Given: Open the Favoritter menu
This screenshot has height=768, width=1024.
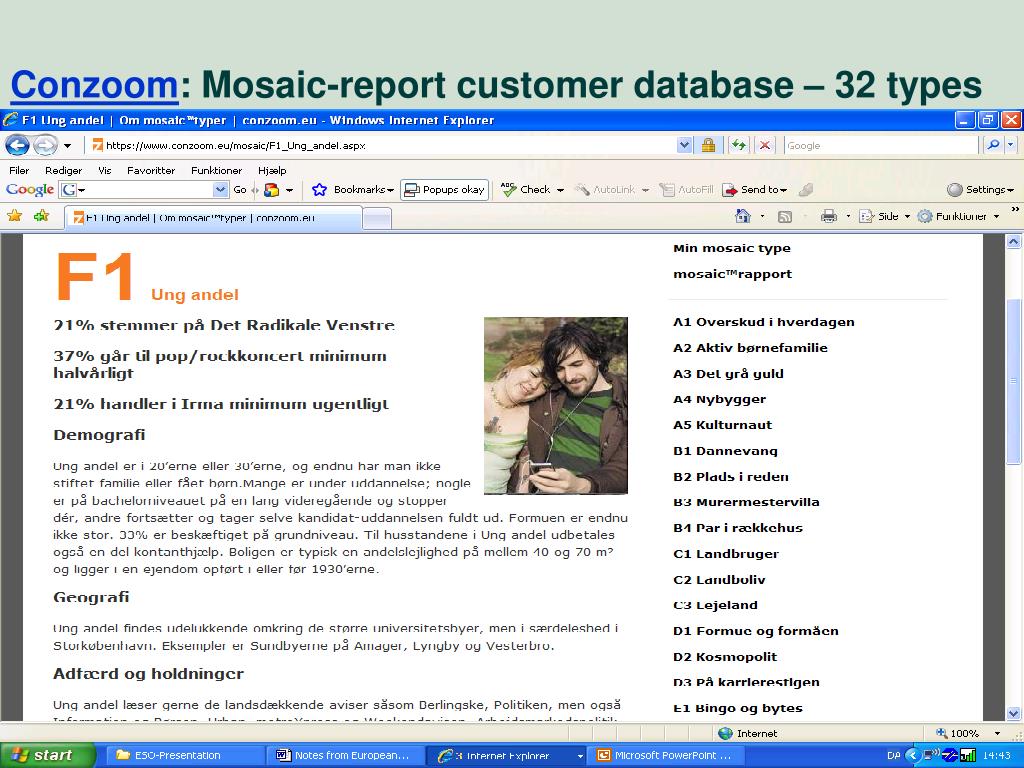Looking at the screenshot, I should (x=151, y=170).
